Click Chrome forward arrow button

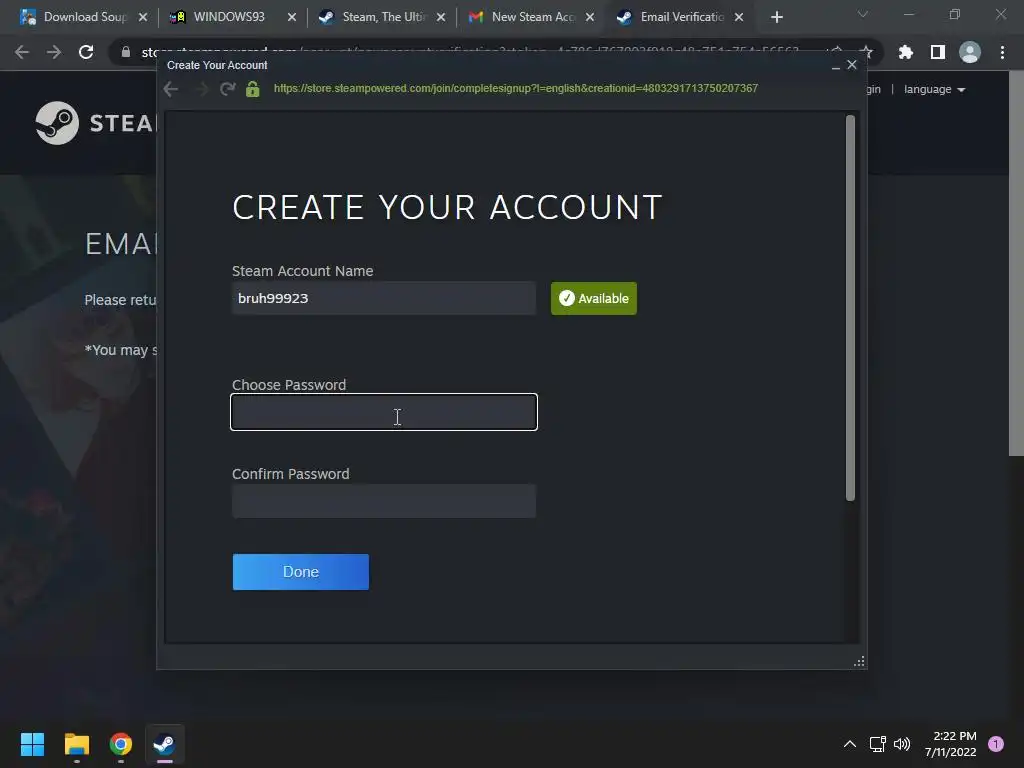point(54,52)
